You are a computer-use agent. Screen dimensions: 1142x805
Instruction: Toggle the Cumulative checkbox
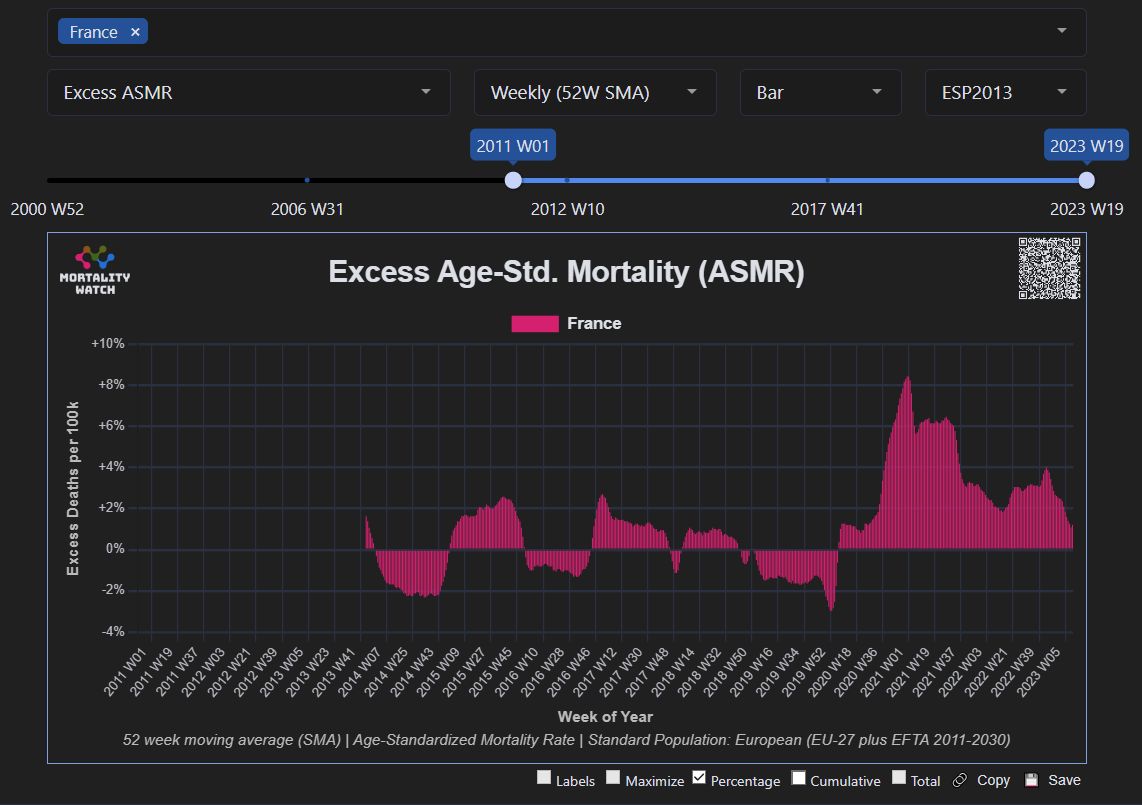coord(798,778)
